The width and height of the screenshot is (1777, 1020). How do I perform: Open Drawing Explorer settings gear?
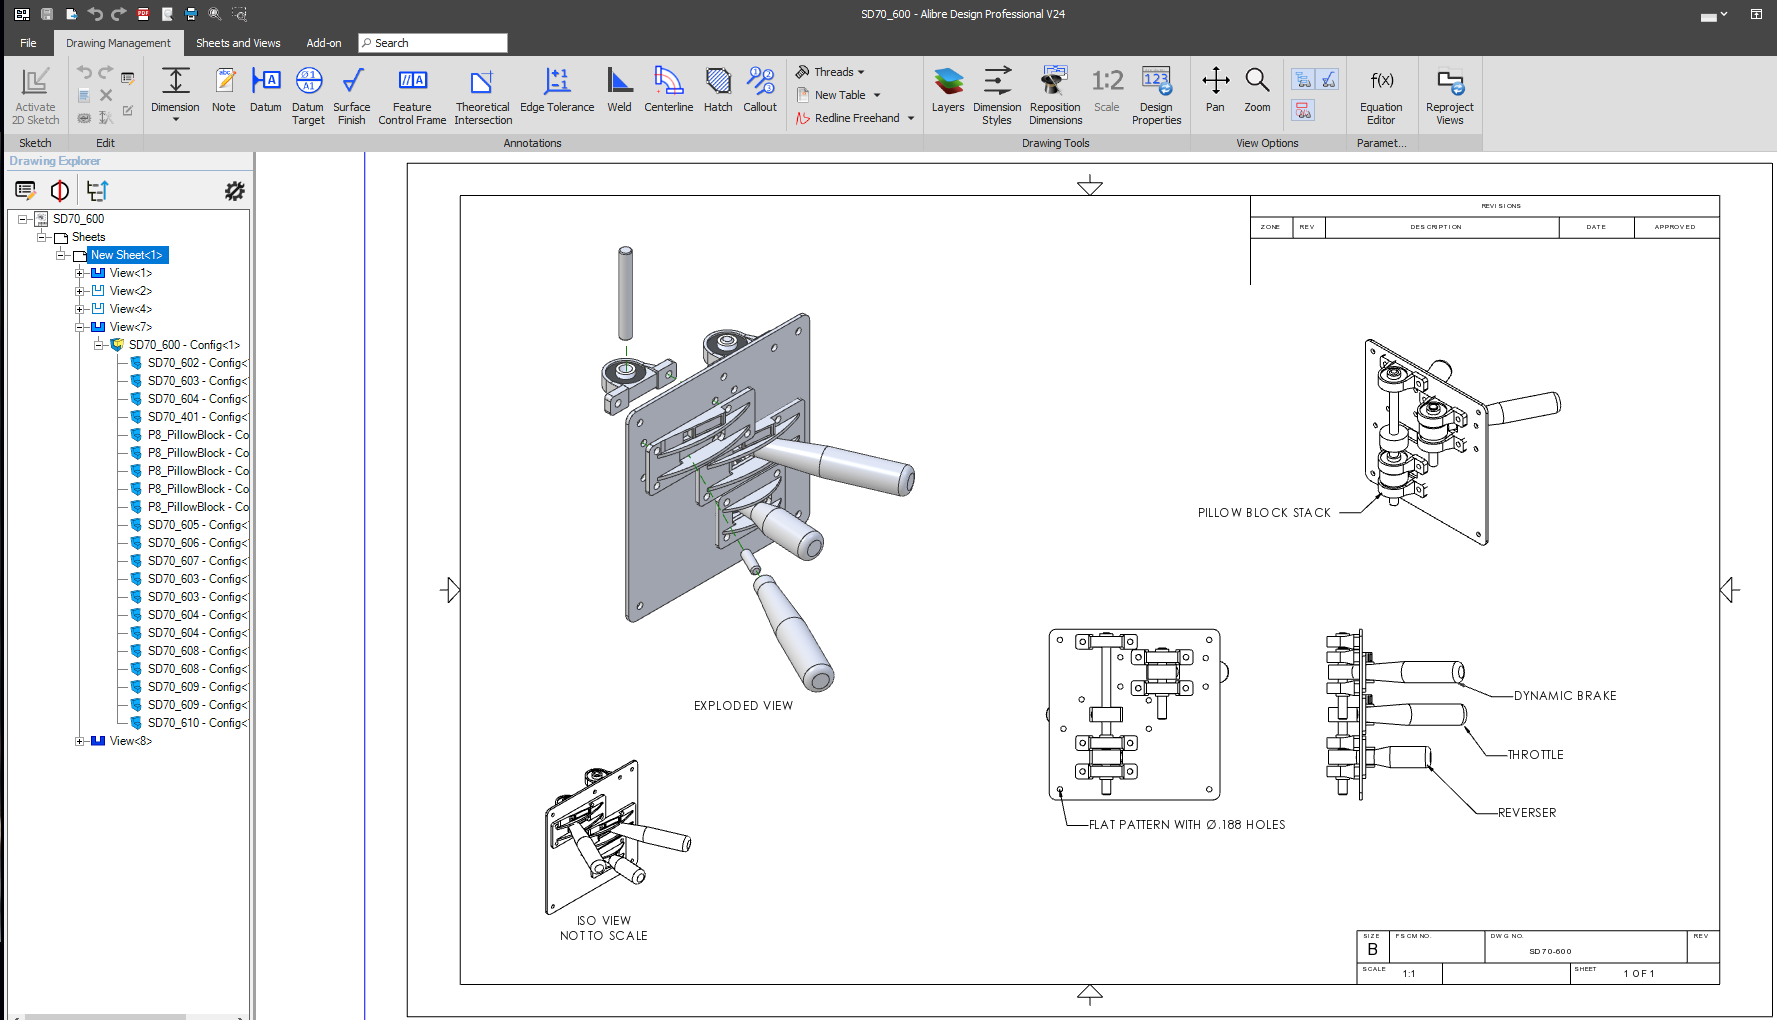click(234, 190)
